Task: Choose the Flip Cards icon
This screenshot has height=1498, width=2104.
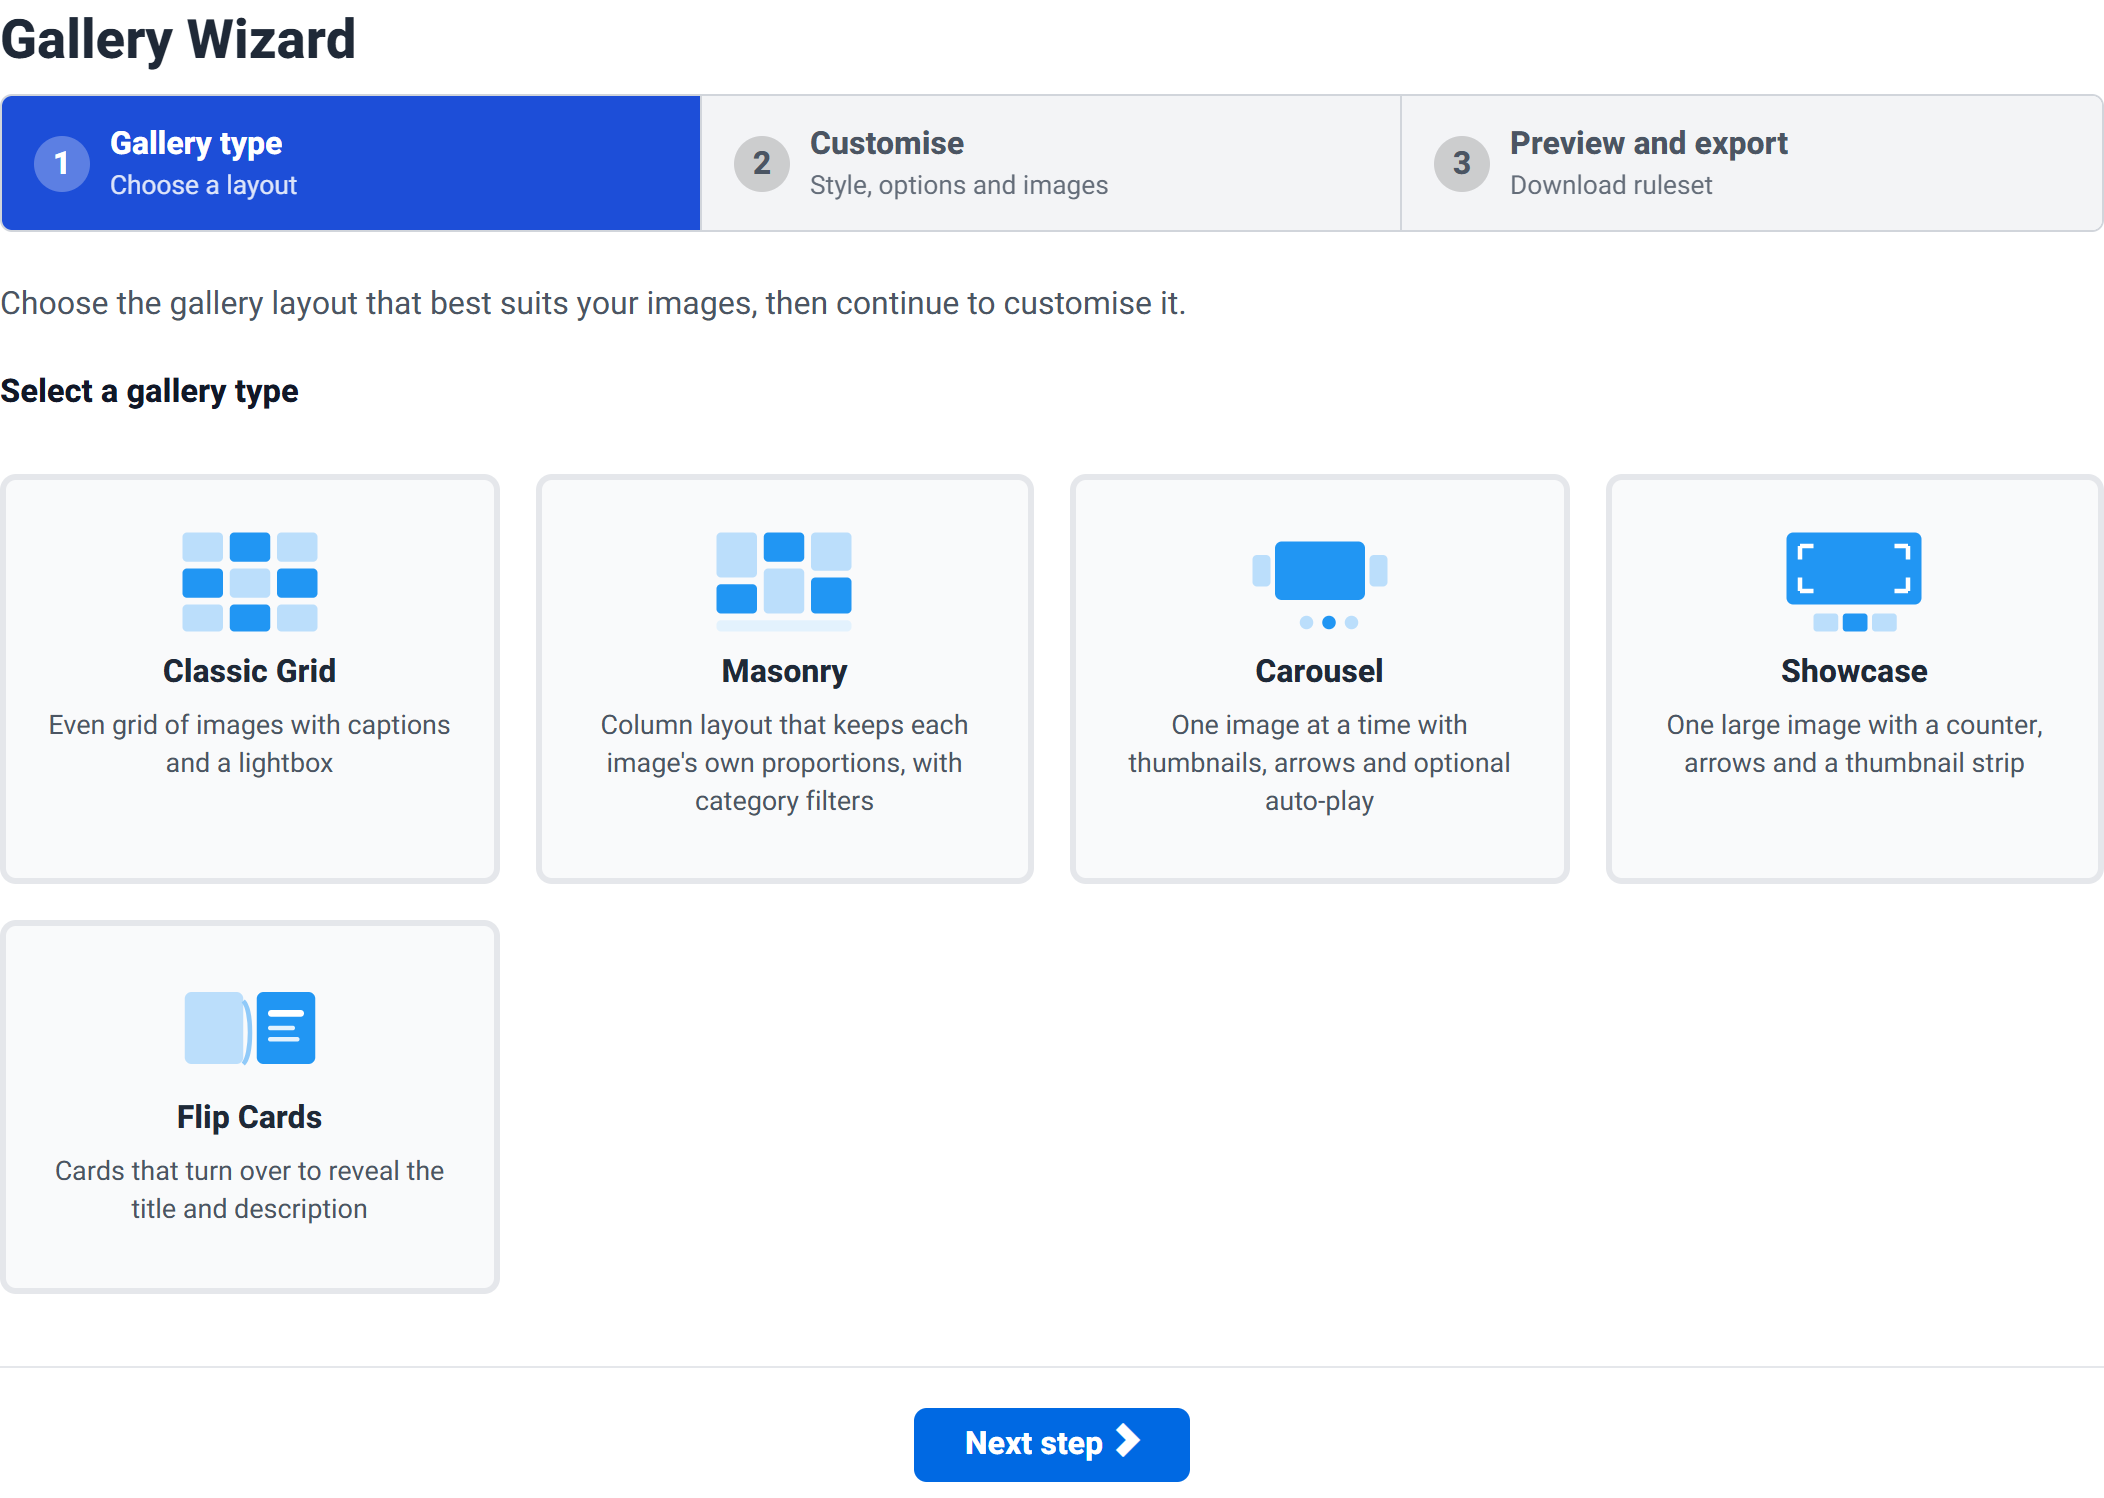Action: pyautogui.click(x=250, y=1027)
